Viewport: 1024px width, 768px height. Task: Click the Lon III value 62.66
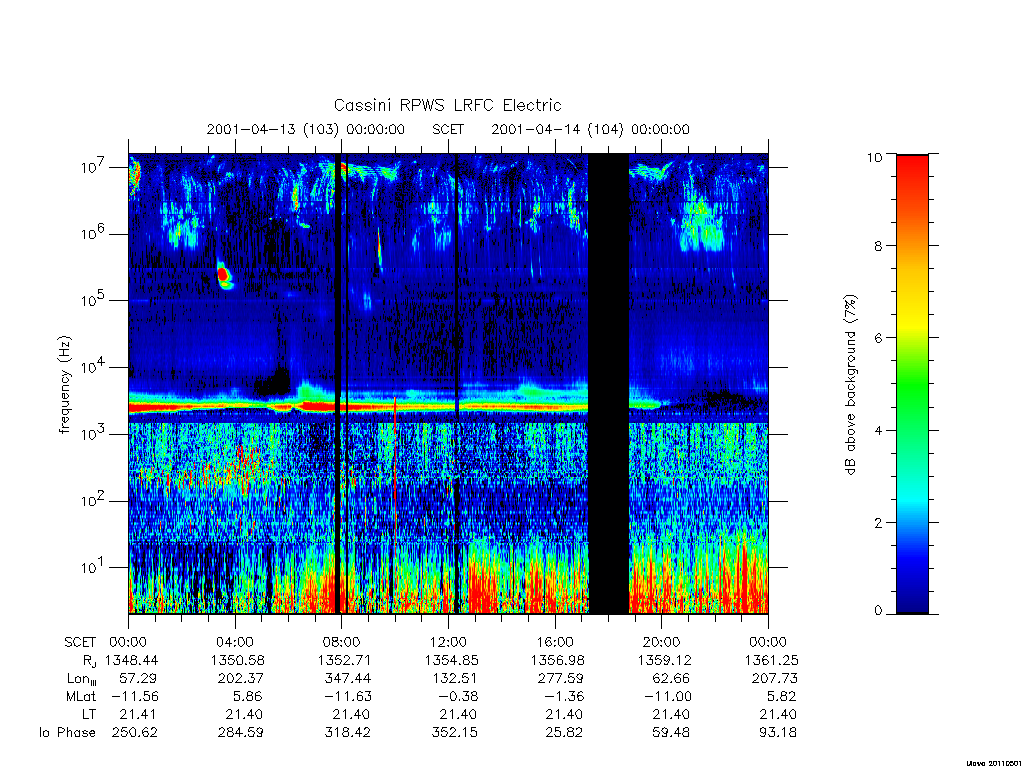point(671,679)
